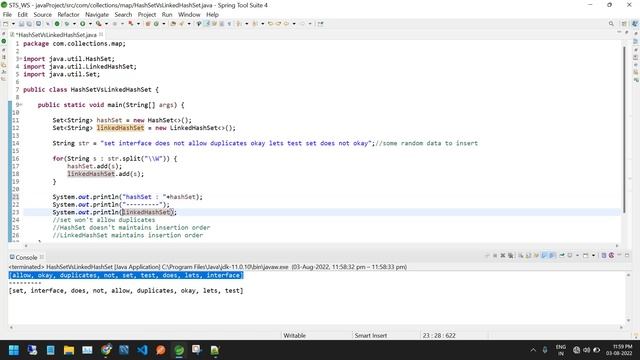
Task: Click the package declaration on line 1
Action: pyautogui.click(x=74, y=44)
